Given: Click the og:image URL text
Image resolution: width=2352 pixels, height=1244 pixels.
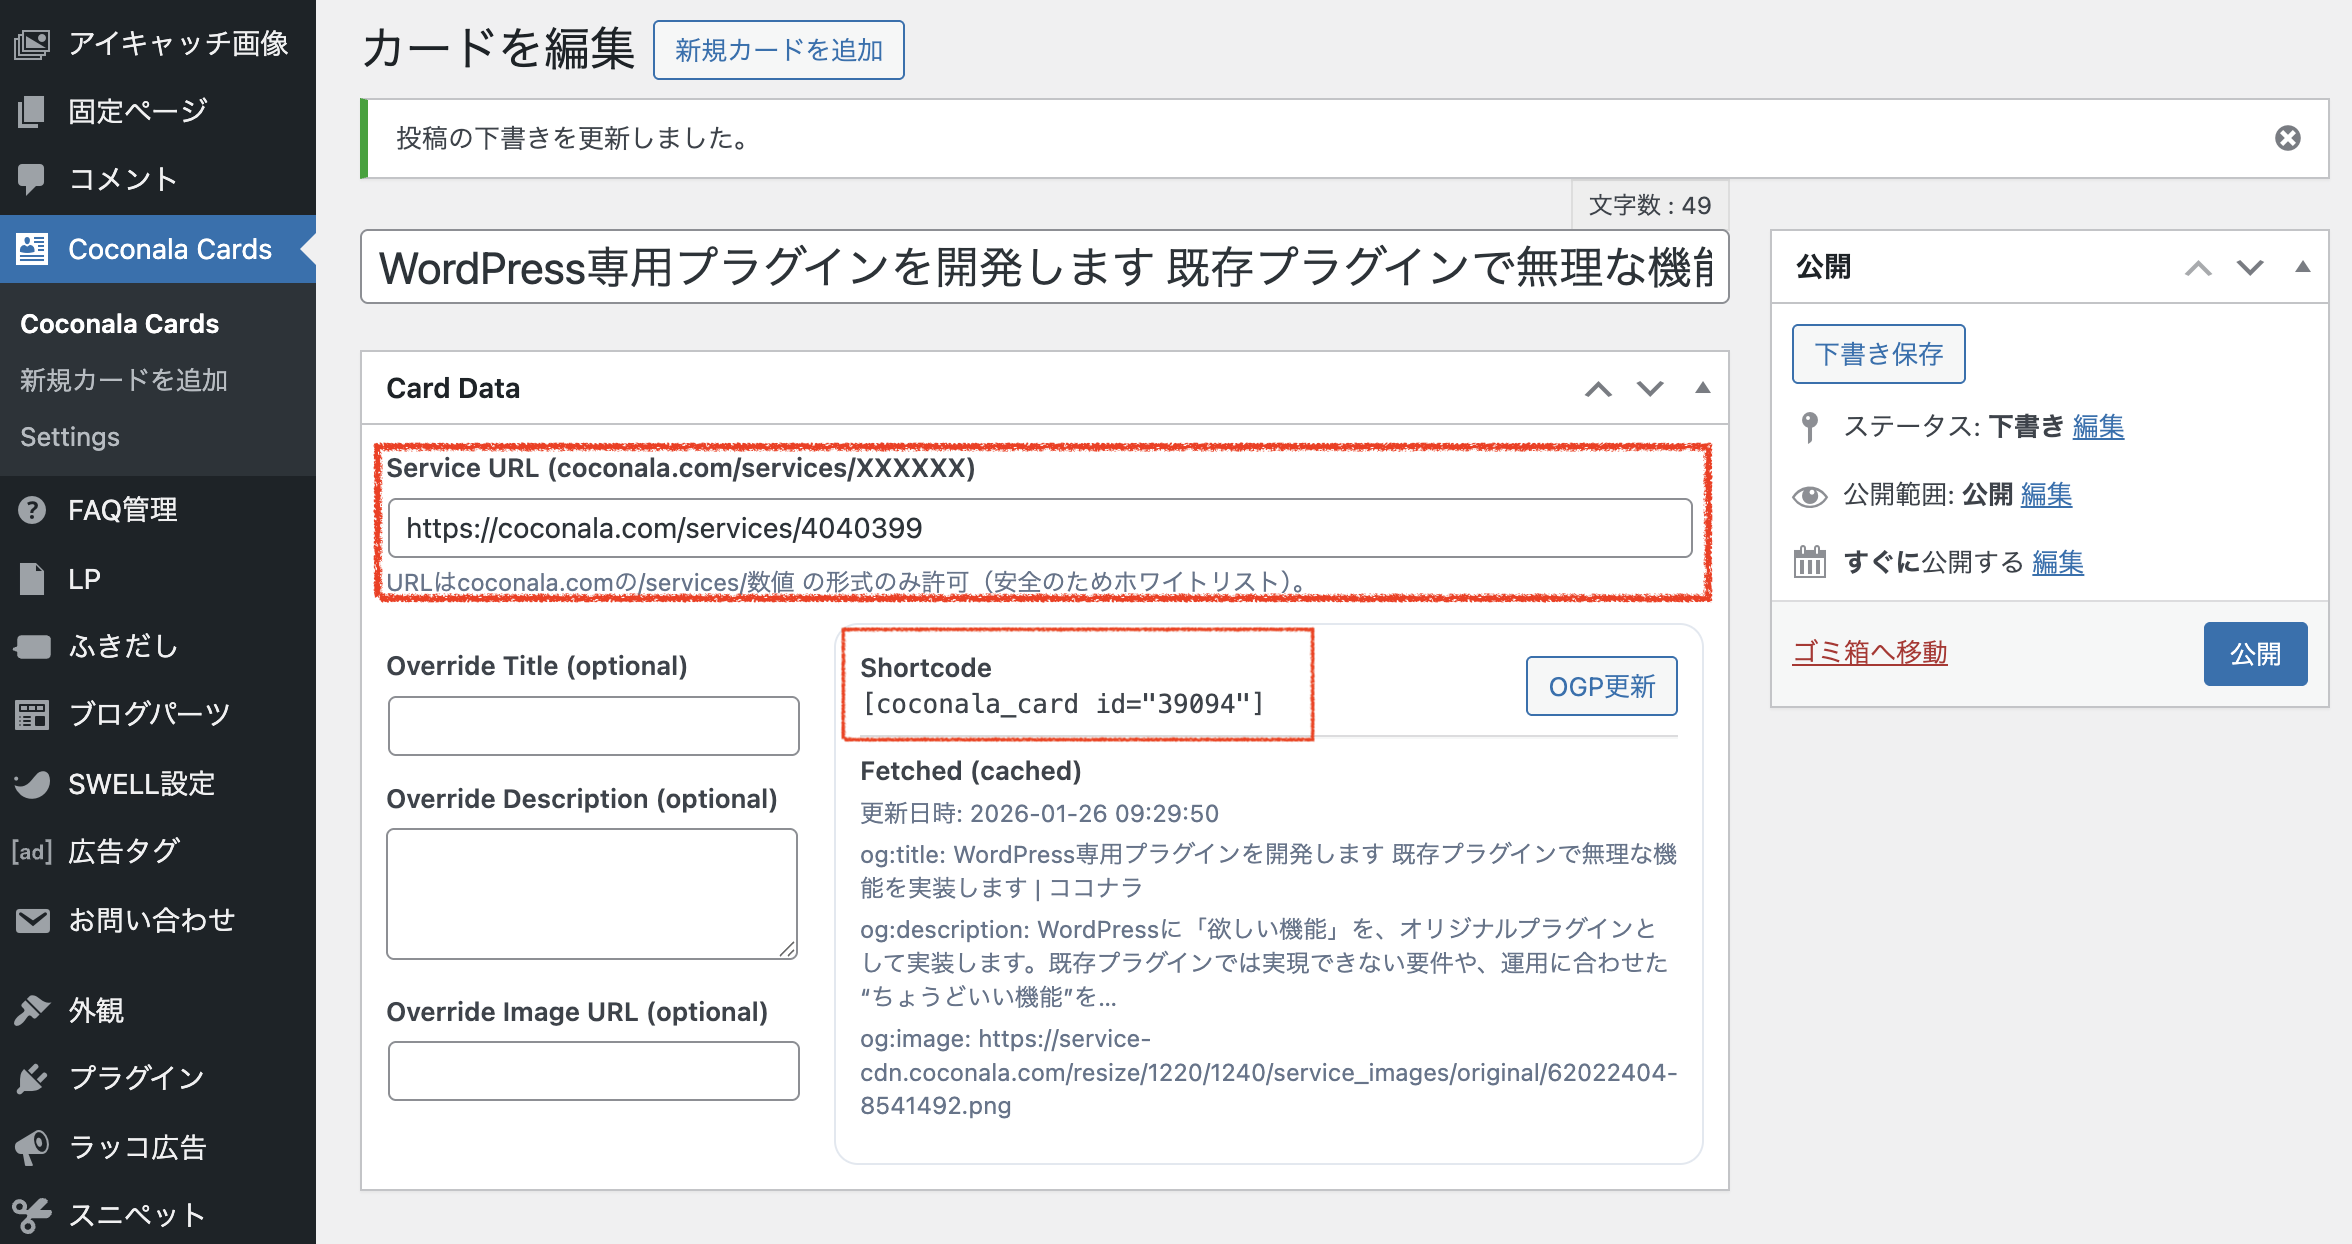Looking at the screenshot, I should click(1268, 1072).
